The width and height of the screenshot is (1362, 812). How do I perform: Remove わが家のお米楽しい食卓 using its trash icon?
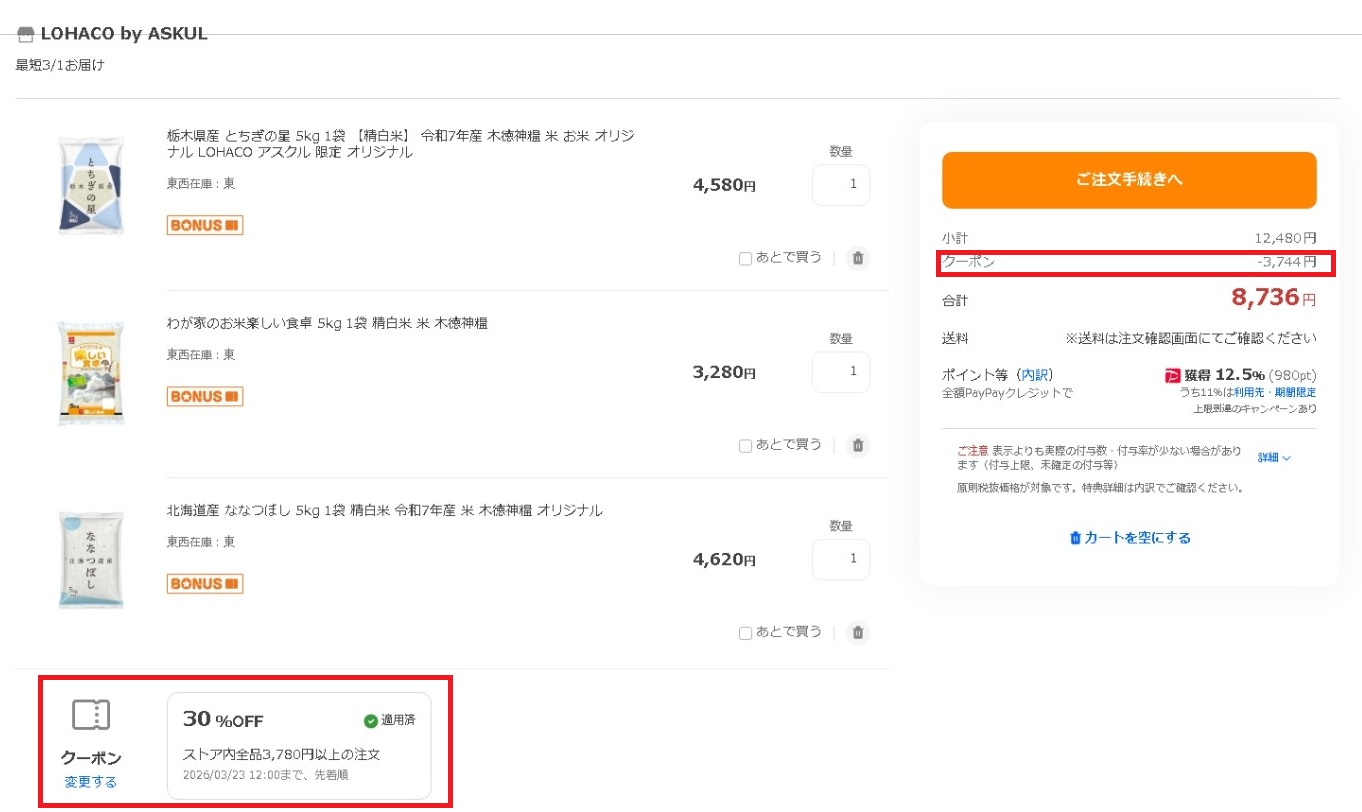click(857, 446)
